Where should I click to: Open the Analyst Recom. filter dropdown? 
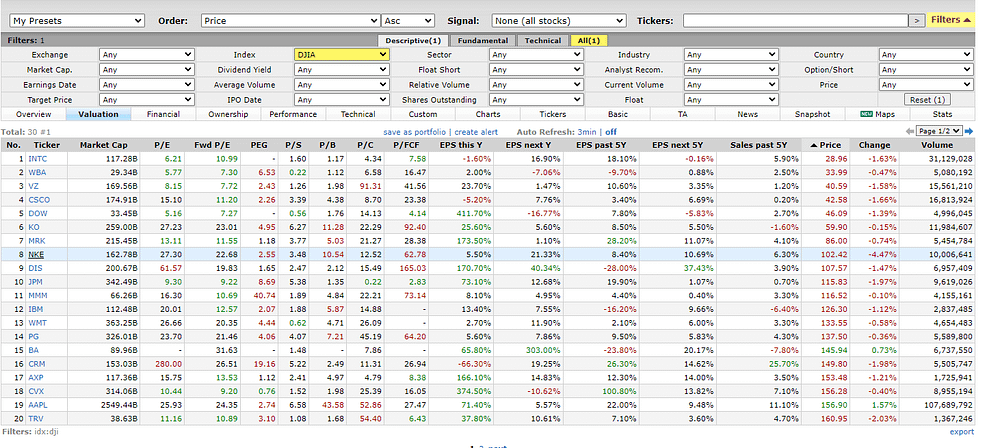(x=732, y=70)
